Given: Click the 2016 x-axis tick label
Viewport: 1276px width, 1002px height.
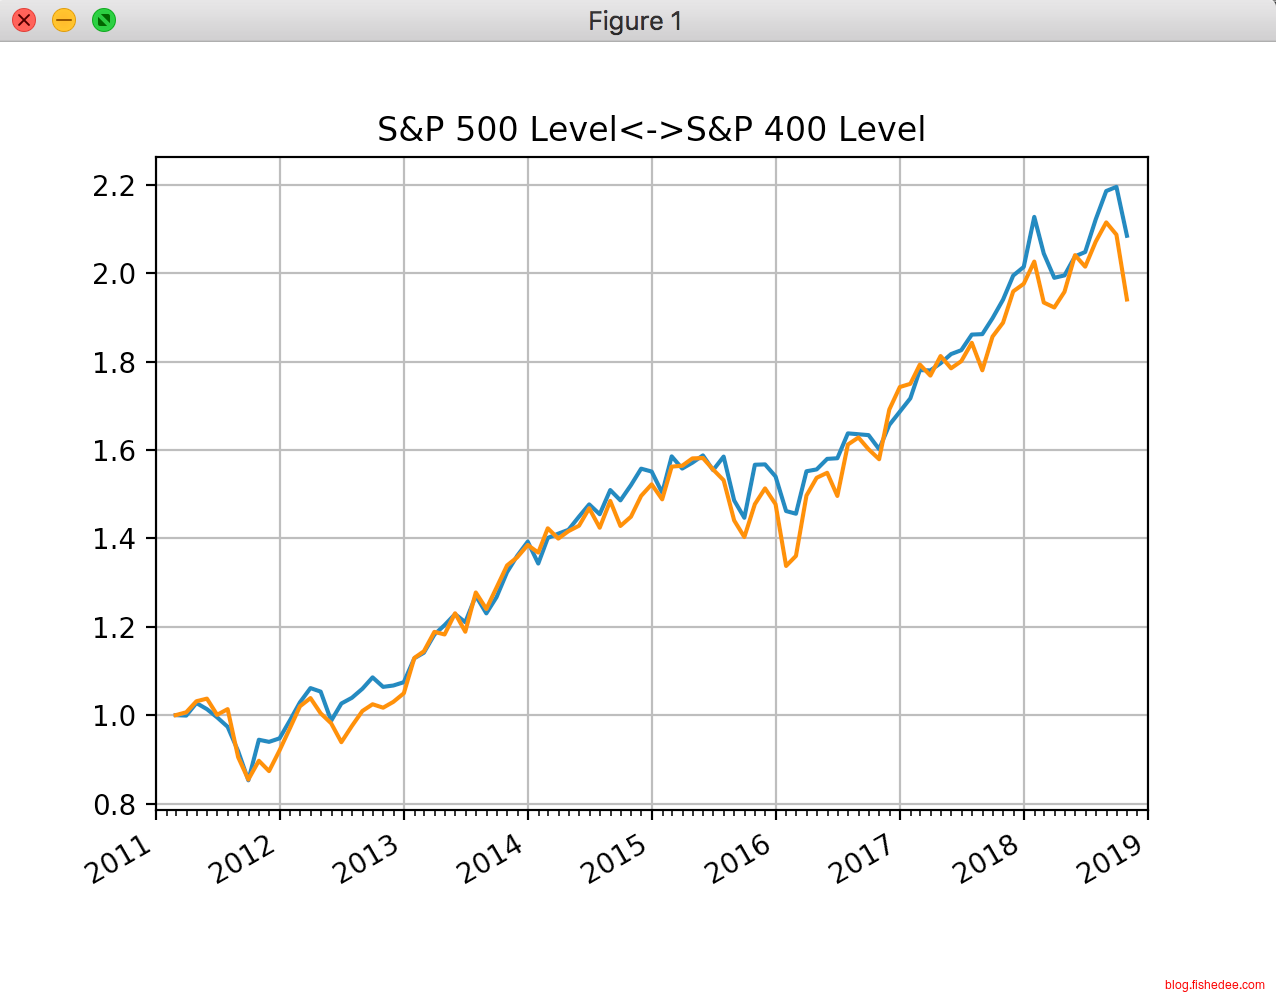Looking at the screenshot, I should click(739, 859).
